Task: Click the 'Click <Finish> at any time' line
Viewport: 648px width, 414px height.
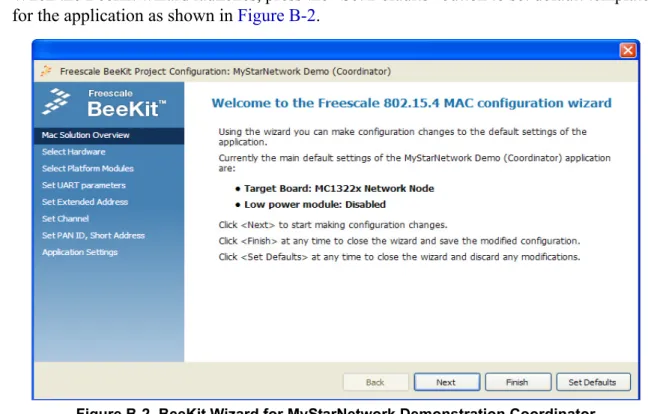Action: pyautogui.click(x=399, y=241)
